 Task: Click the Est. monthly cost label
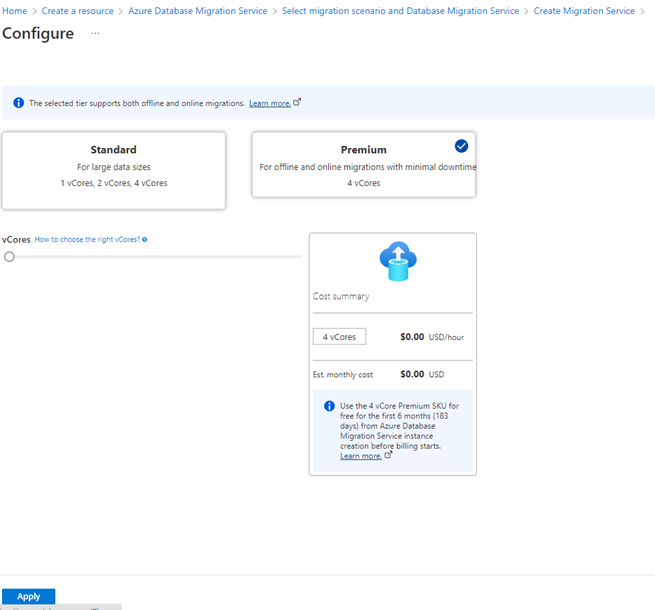(343, 375)
